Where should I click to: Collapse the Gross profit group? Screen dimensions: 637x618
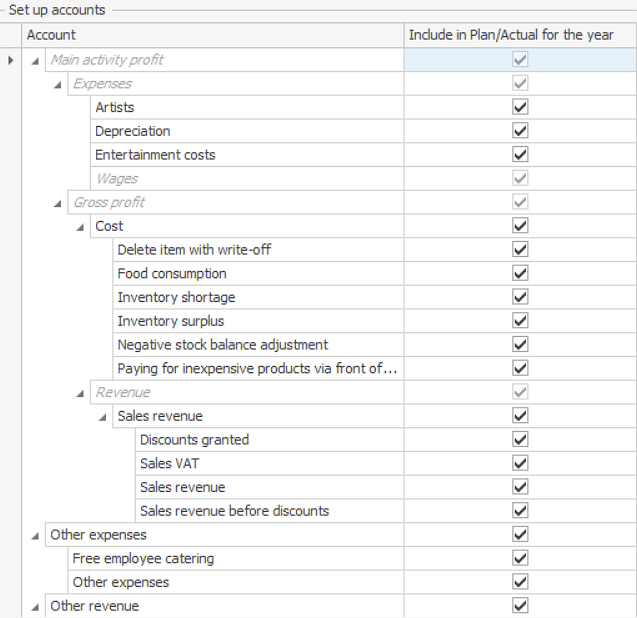pos(58,203)
